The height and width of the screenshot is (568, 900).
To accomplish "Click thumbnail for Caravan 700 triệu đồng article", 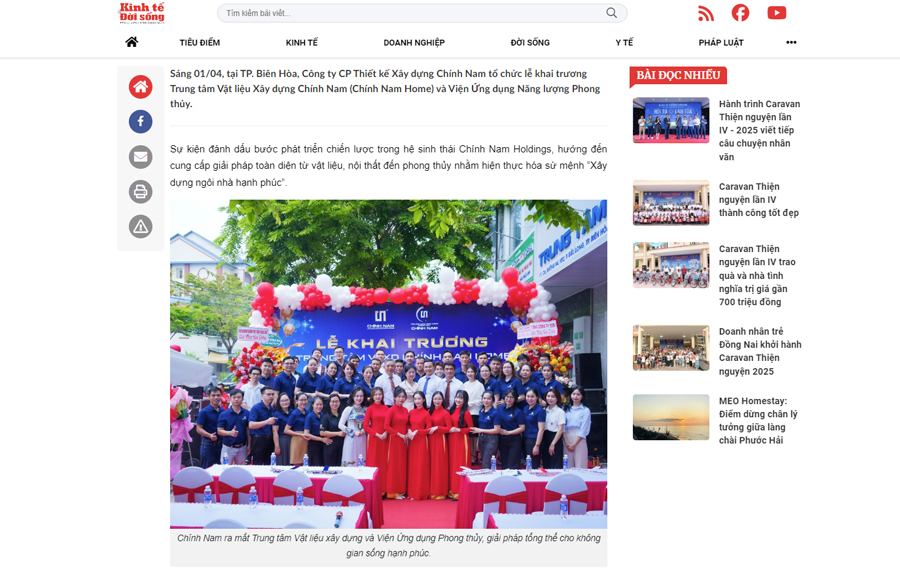I will [x=671, y=264].
